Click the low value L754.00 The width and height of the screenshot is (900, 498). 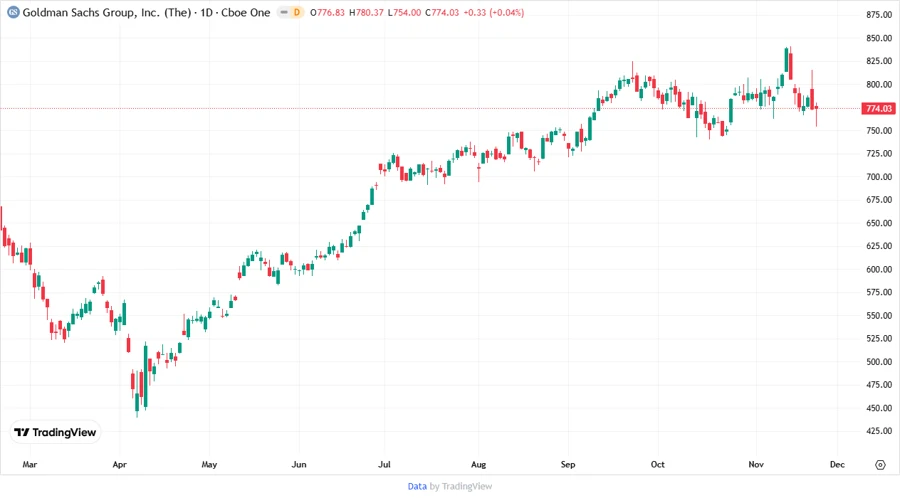[404, 12]
